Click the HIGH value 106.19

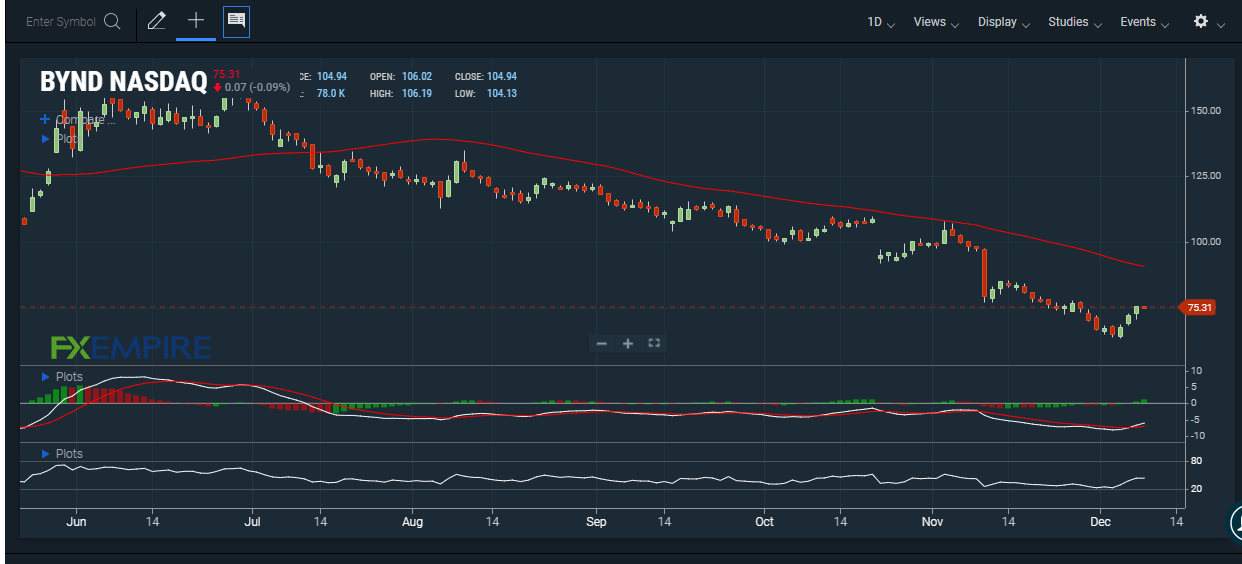coord(416,93)
